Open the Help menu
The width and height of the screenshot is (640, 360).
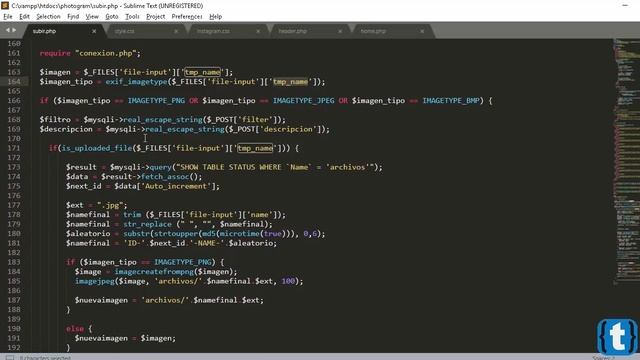click(x=216, y=17)
